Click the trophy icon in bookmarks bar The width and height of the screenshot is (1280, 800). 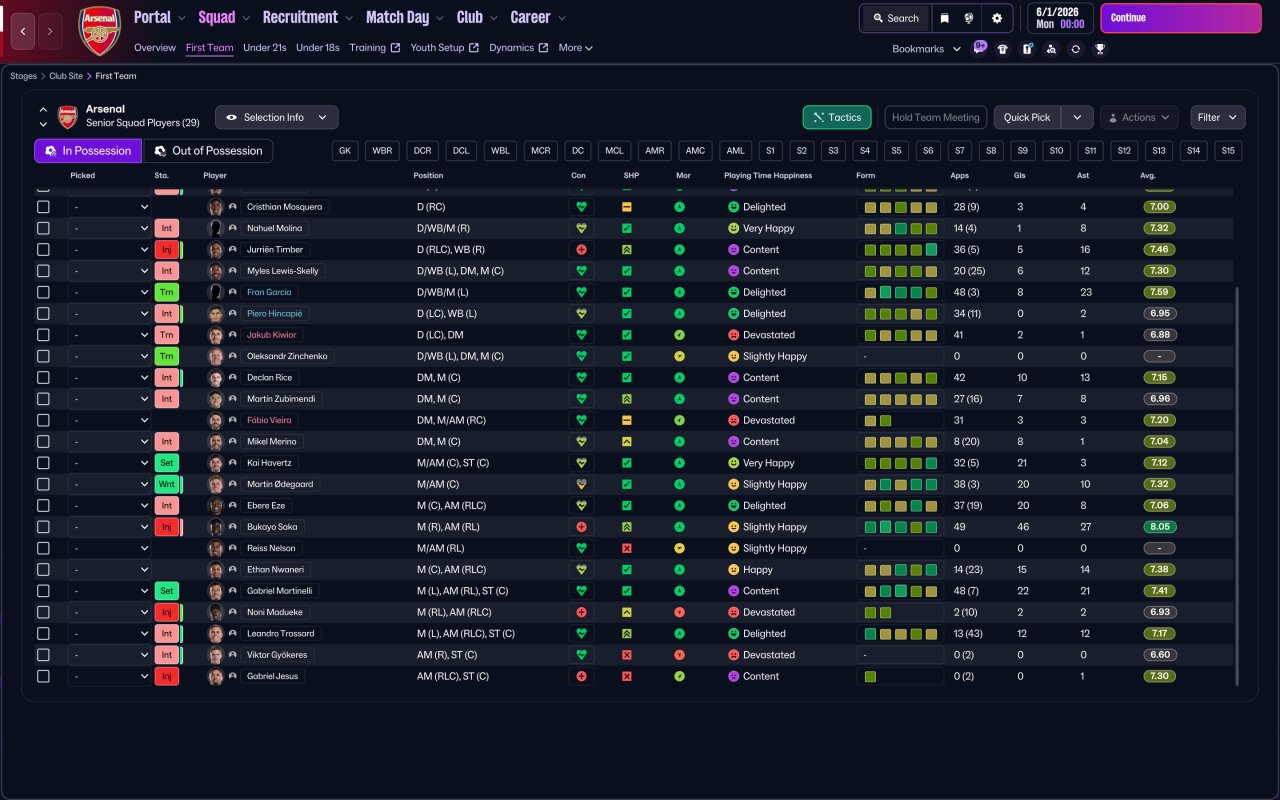click(1100, 49)
